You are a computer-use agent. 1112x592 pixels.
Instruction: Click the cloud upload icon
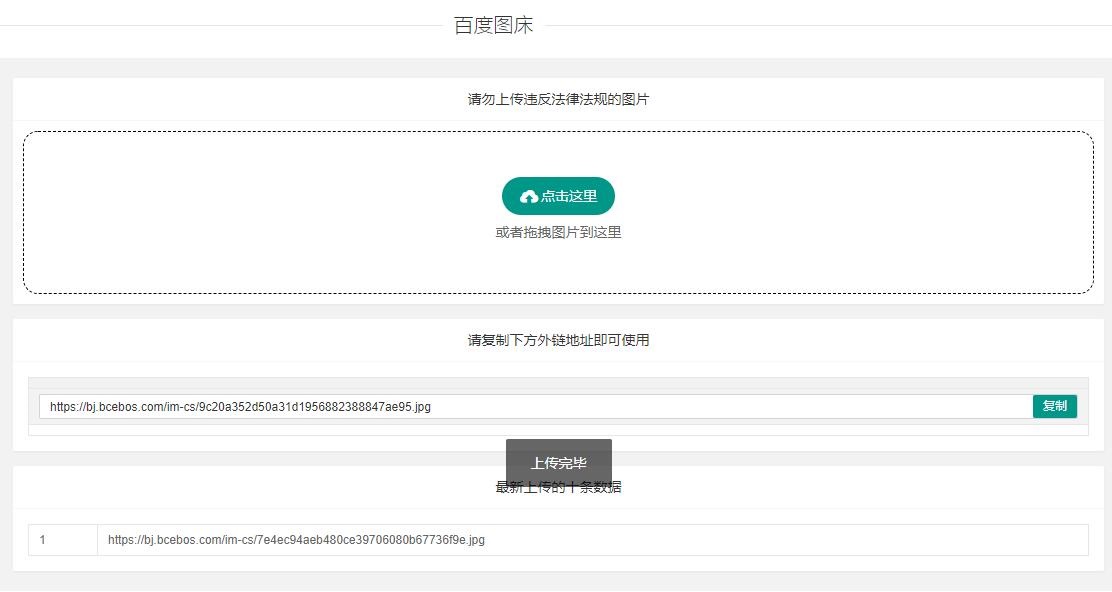coord(528,196)
